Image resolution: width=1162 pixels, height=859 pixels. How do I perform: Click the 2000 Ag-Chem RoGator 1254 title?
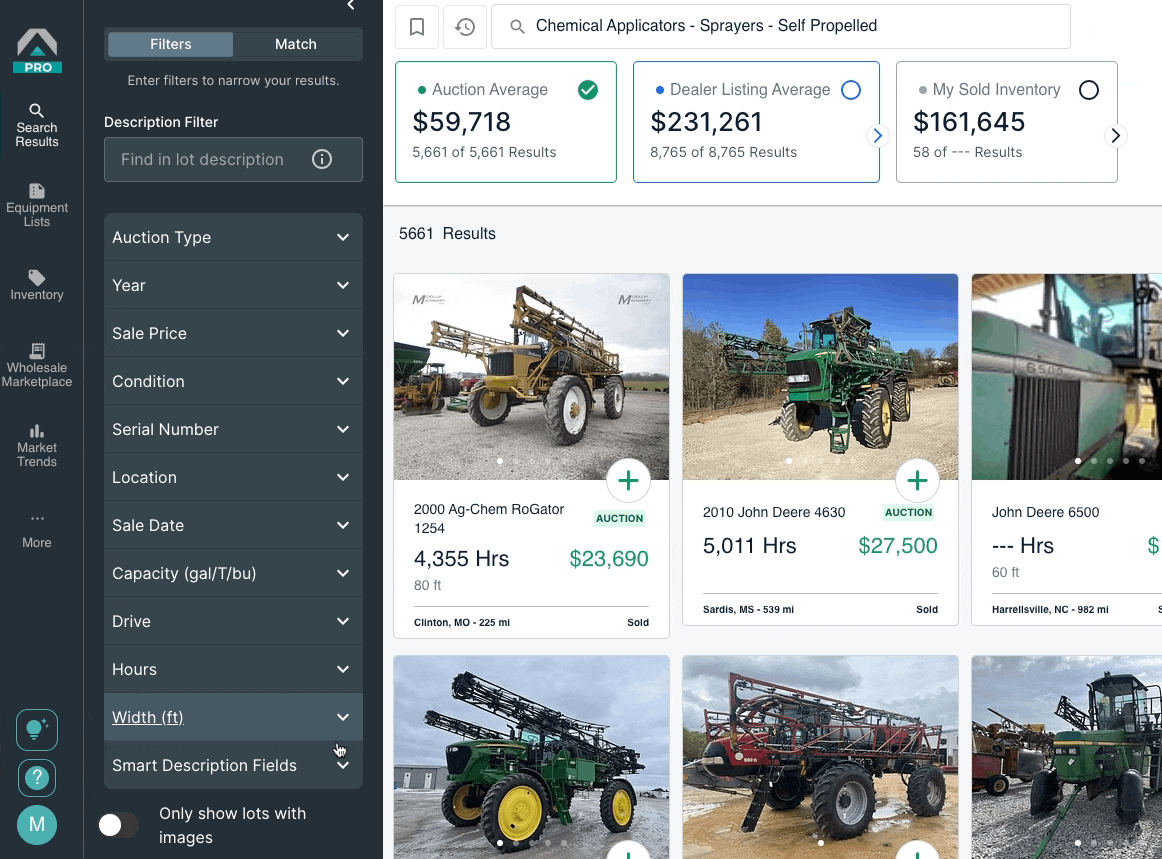tap(489, 519)
